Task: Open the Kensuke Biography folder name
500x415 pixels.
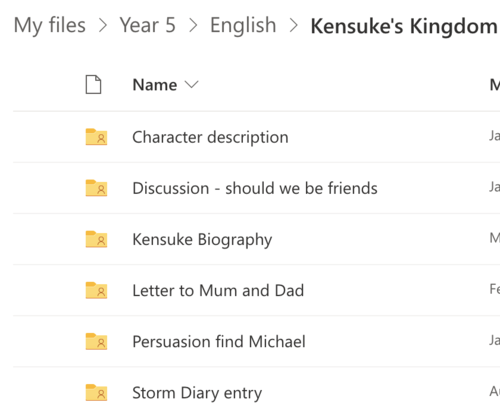Action: coord(202,239)
